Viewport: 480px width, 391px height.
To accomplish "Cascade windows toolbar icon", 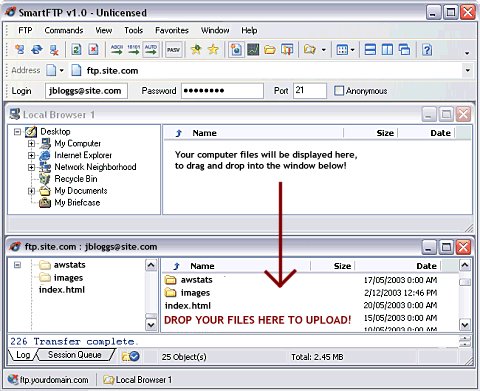I will click(404, 50).
